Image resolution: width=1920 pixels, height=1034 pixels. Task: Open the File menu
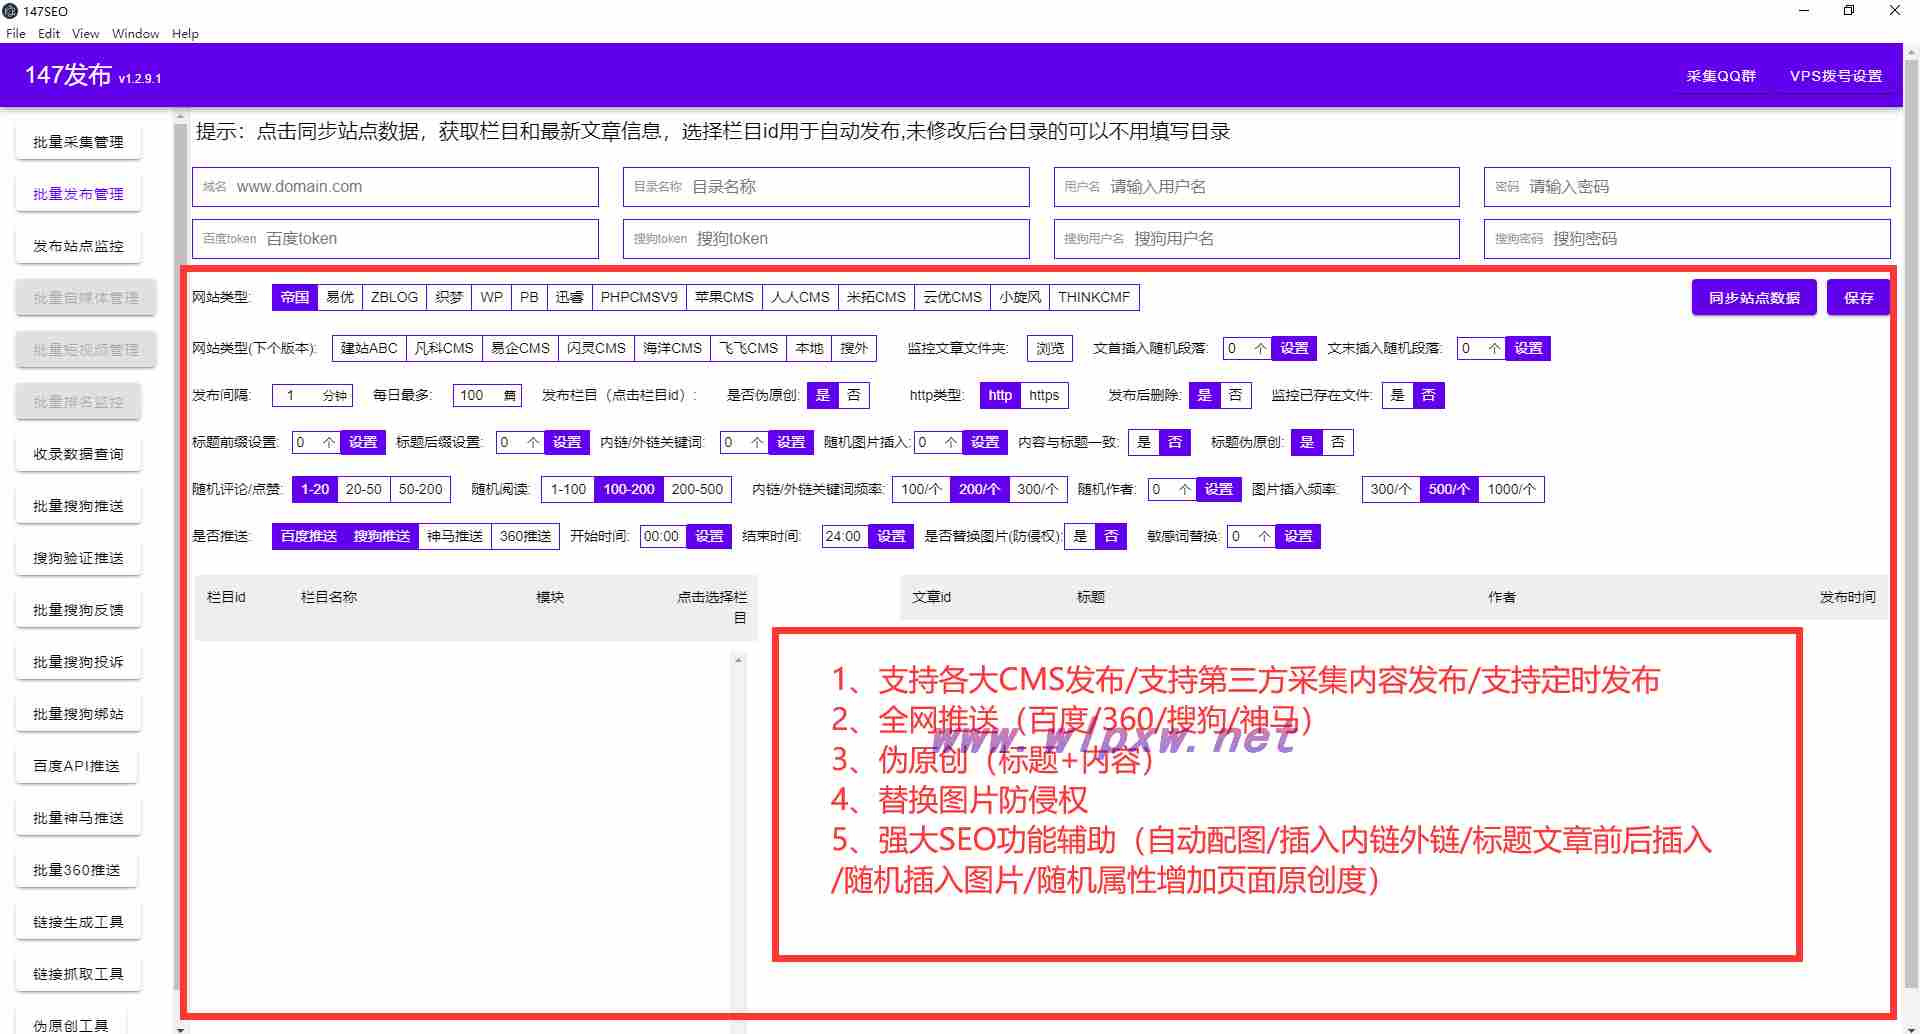[x=16, y=33]
